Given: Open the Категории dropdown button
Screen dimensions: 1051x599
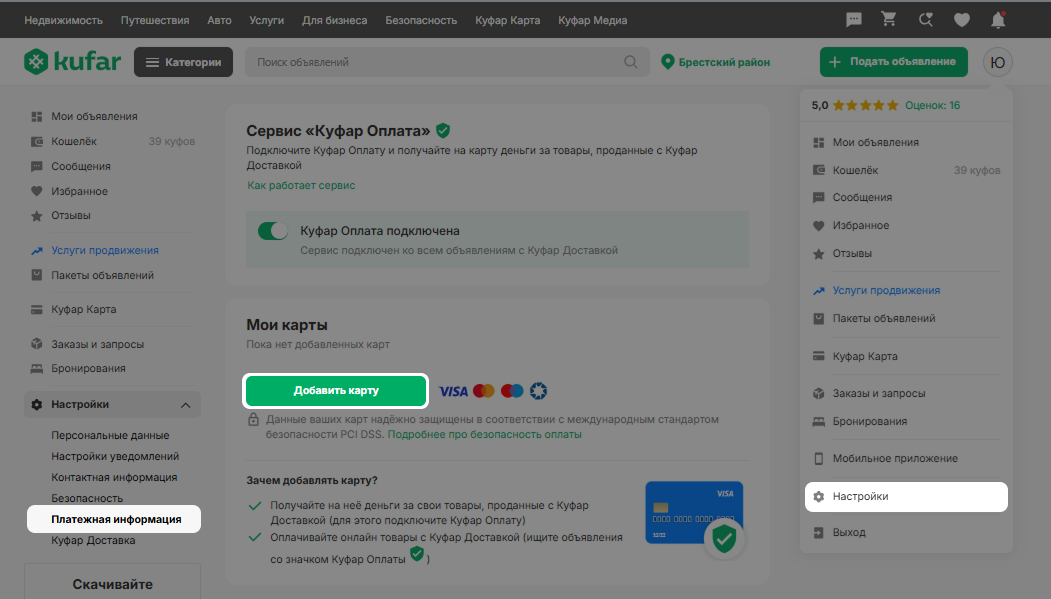Looking at the screenshot, I should click(x=184, y=62).
